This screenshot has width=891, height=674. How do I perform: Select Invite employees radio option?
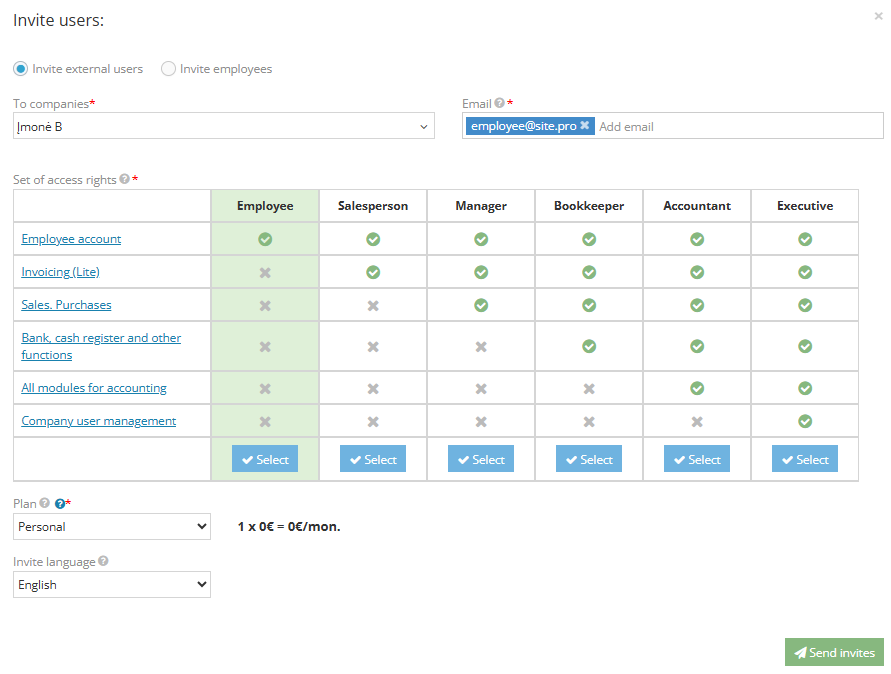tap(169, 69)
